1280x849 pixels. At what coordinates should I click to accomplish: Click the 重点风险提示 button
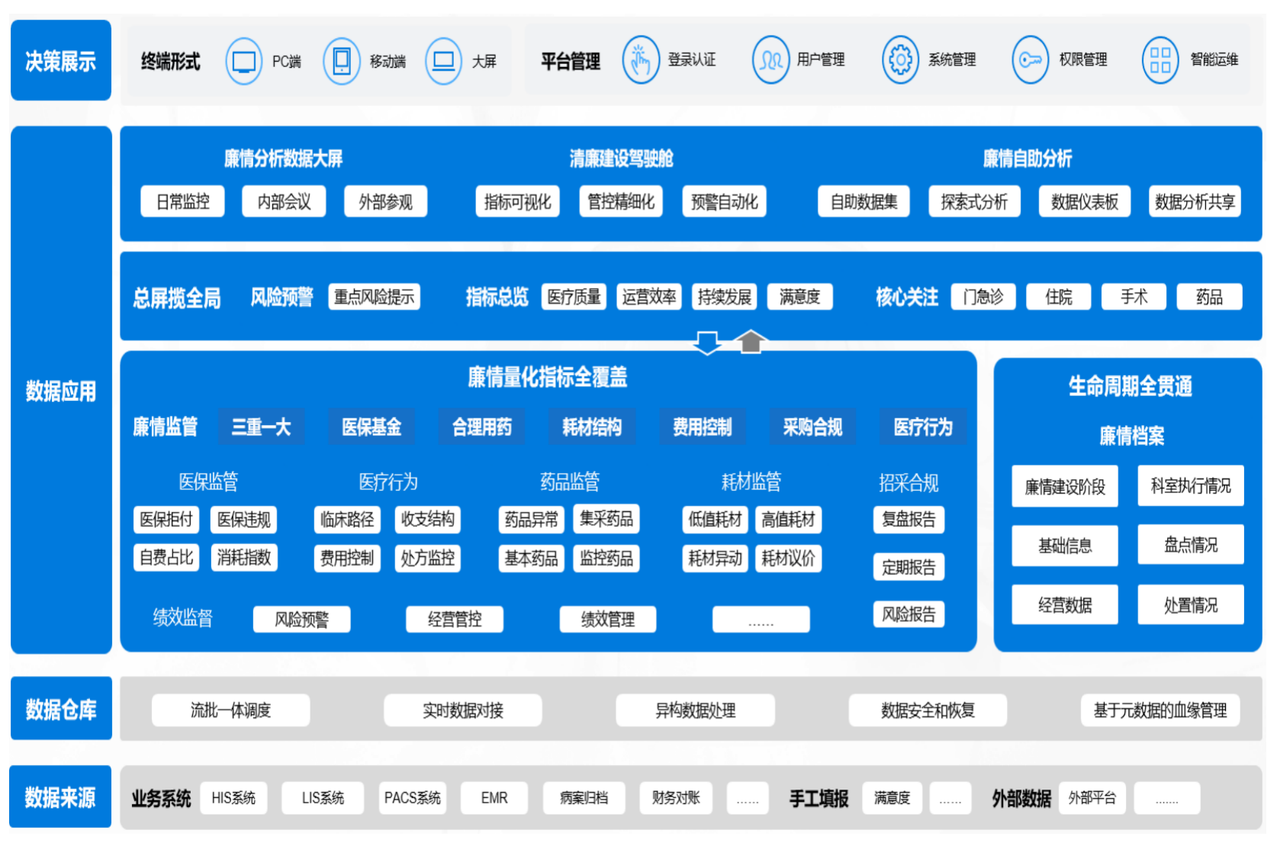pos(374,297)
